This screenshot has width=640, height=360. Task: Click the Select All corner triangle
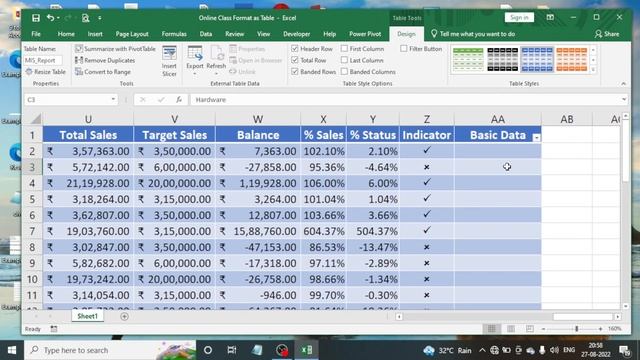[x=36, y=119]
